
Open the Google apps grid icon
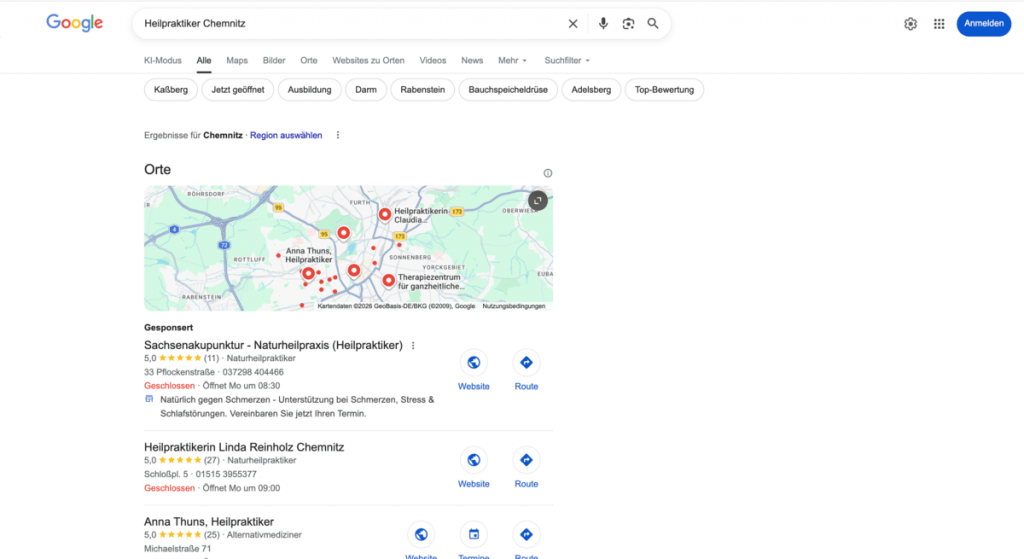tap(939, 24)
